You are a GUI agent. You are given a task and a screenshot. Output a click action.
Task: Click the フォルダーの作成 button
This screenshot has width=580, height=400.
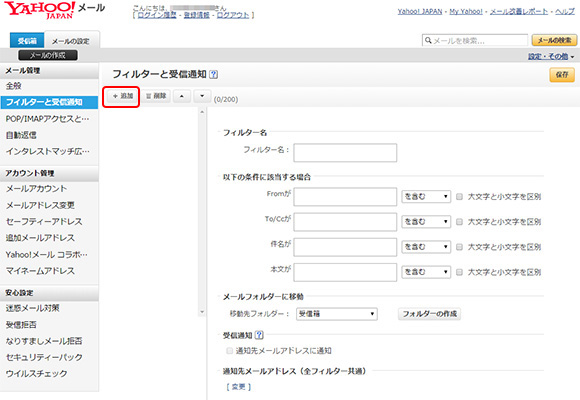[x=429, y=314]
